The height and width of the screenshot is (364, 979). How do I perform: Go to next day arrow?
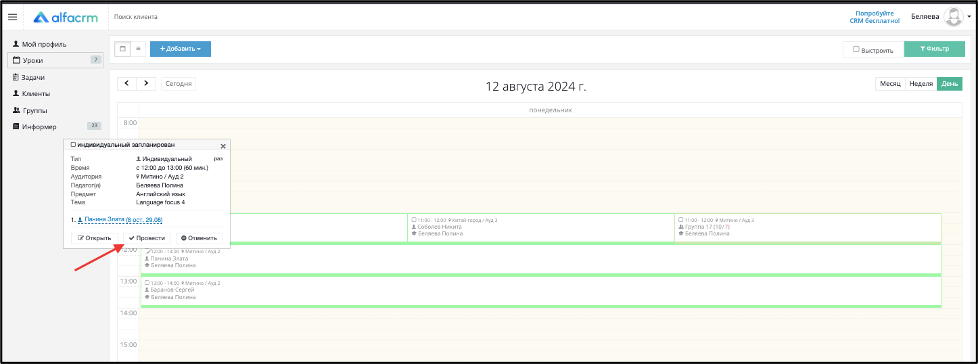point(146,83)
